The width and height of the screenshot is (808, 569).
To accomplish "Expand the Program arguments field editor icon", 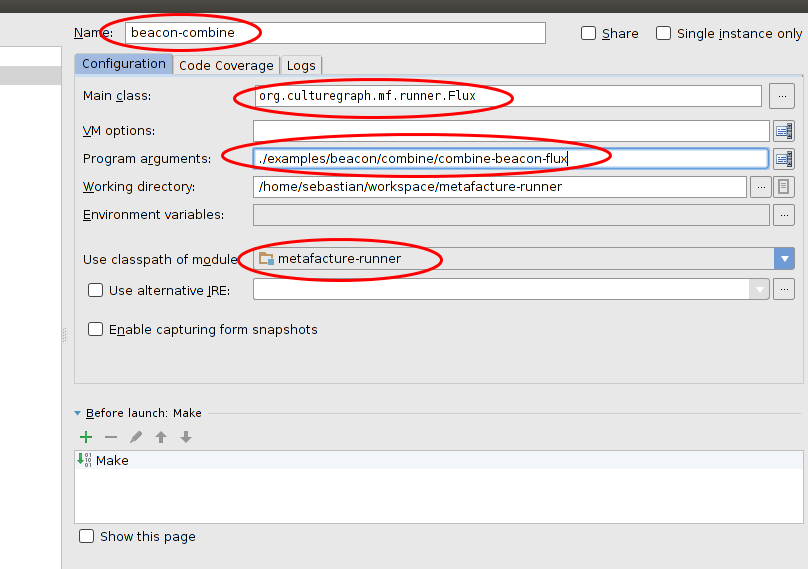I will tap(784, 159).
